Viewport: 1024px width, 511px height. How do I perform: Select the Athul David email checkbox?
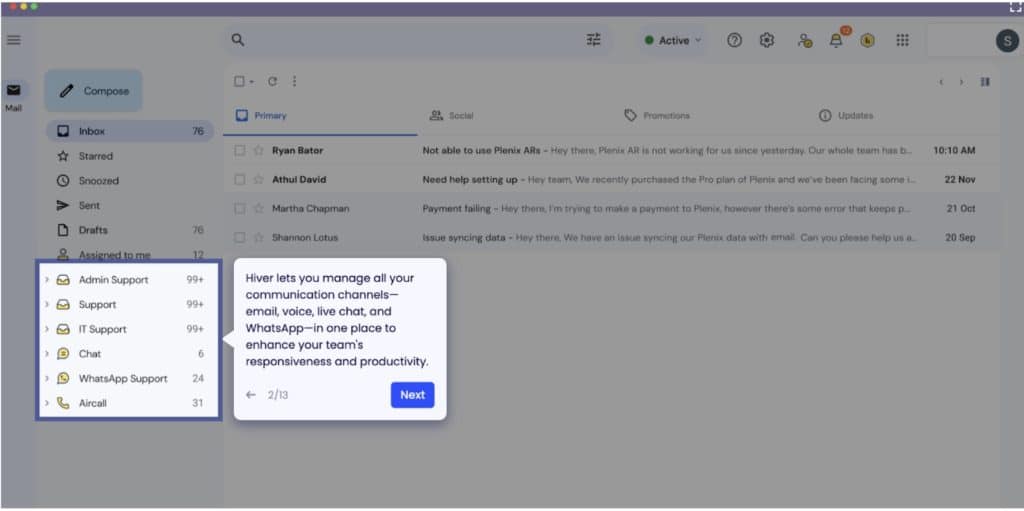(x=240, y=179)
